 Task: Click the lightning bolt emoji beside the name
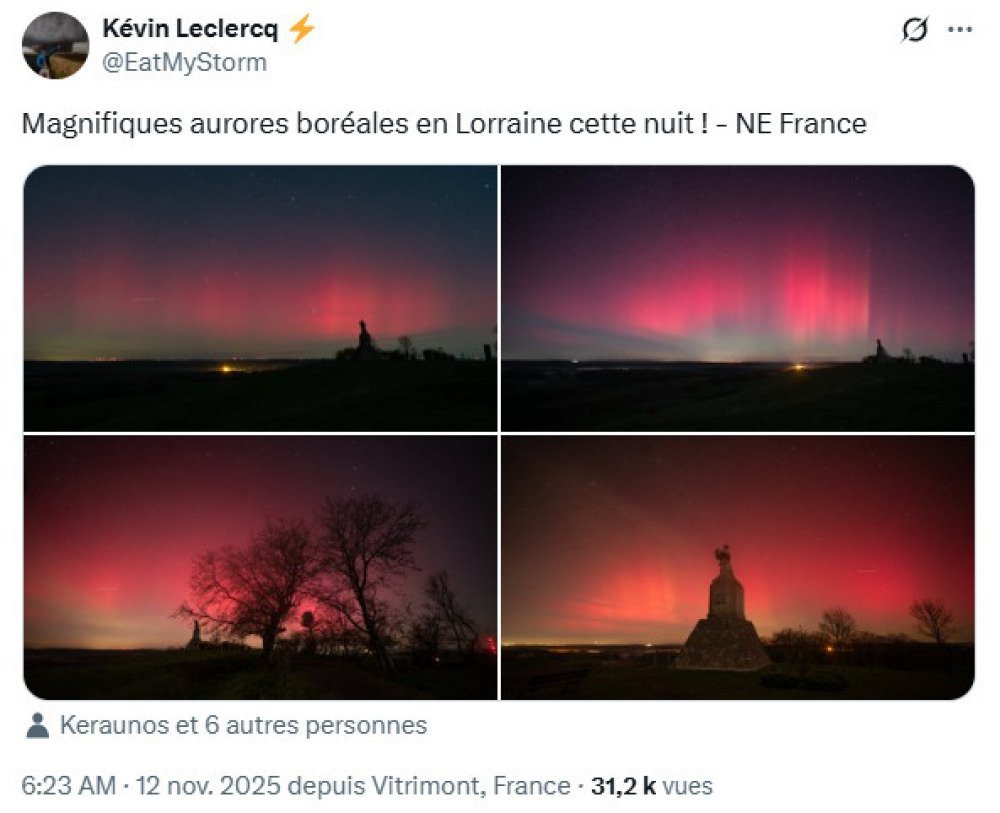[302, 29]
